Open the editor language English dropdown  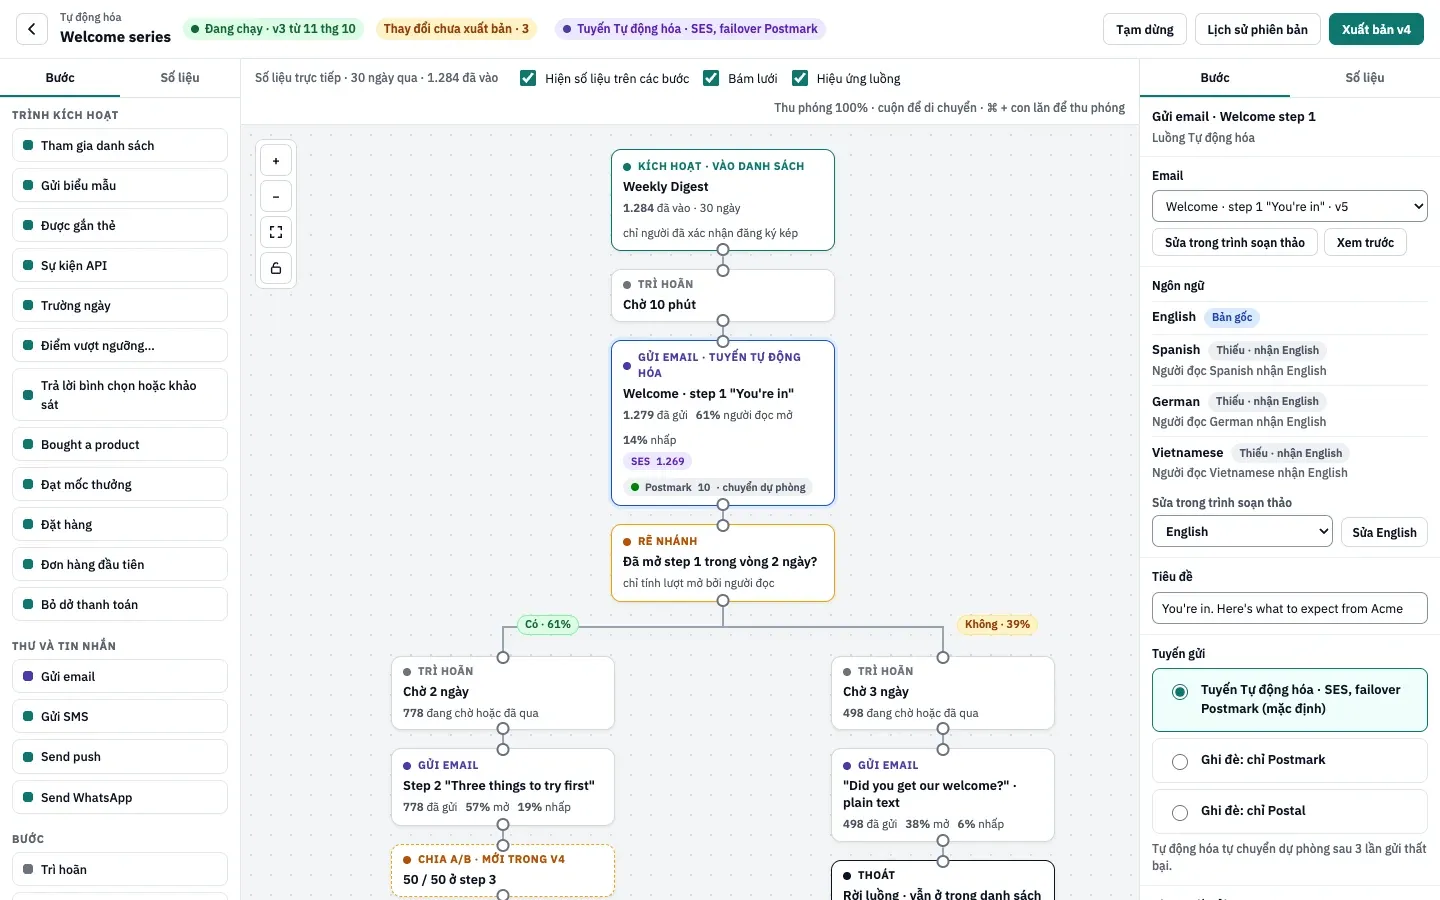click(1242, 531)
